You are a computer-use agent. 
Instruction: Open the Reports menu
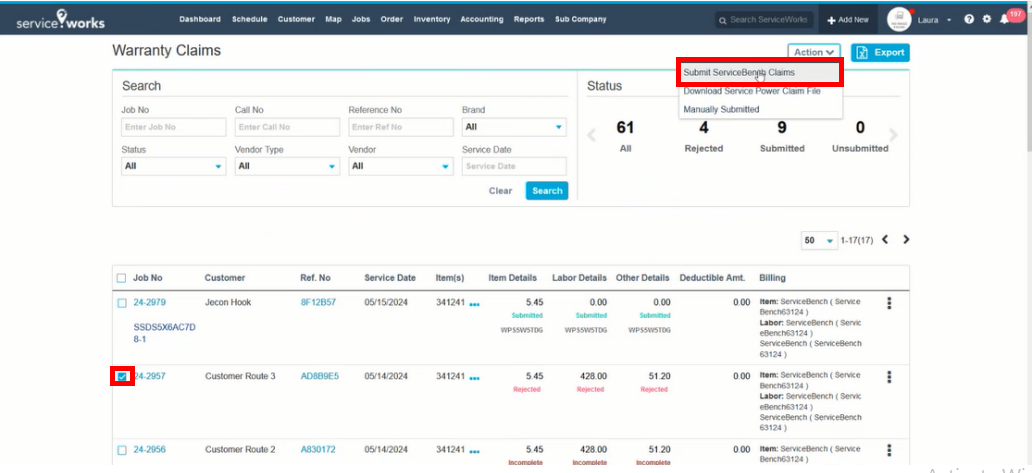point(529,20)
